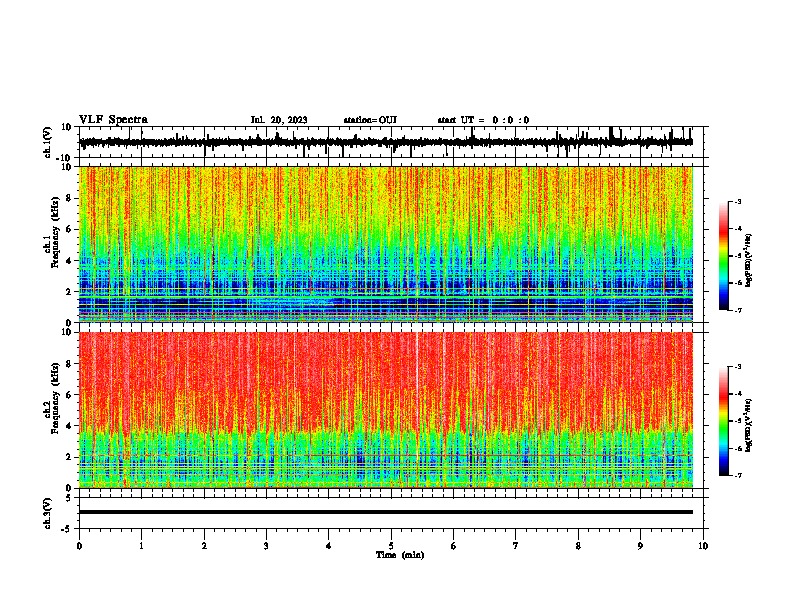Click the "ch.1(V)" waveform axis label

pyautogui.click(x=47, y=142)
